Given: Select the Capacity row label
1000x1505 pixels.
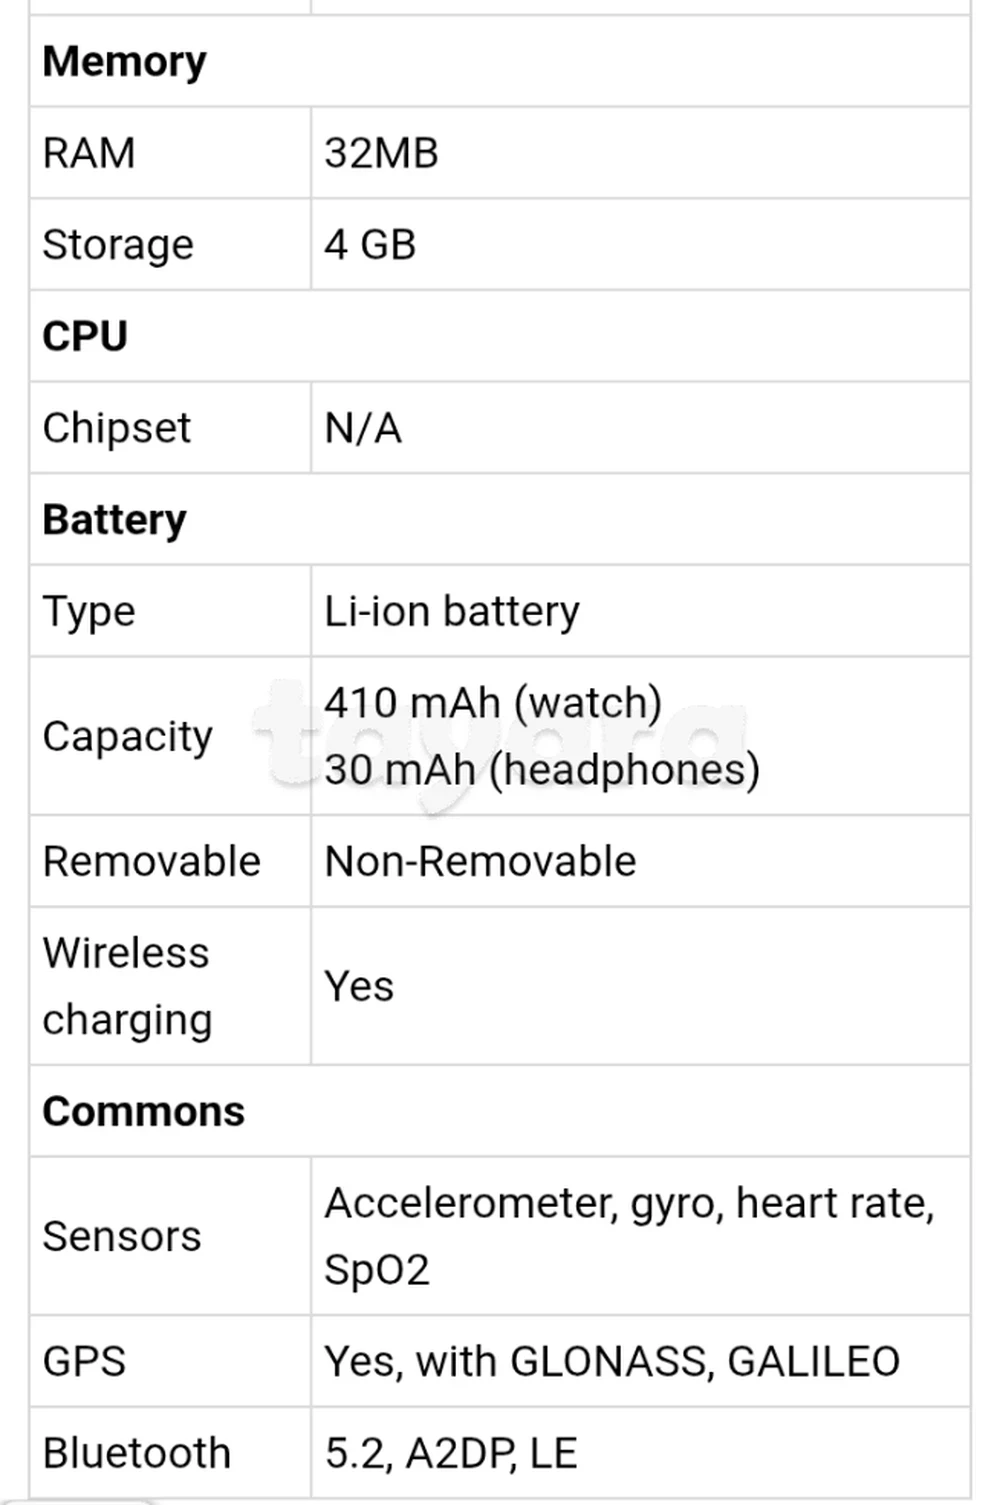Looking at the screenshot, I should click(128, 737).
